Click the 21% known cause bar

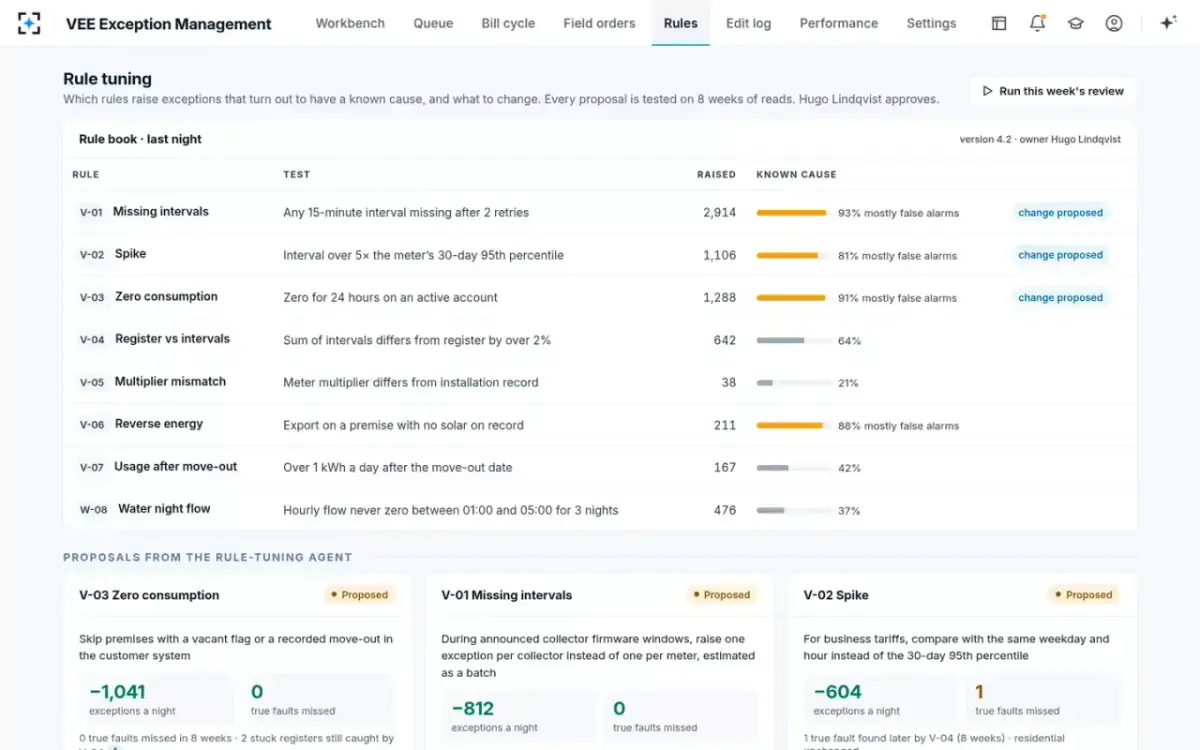pyautogui.click(x=794, y=383)
